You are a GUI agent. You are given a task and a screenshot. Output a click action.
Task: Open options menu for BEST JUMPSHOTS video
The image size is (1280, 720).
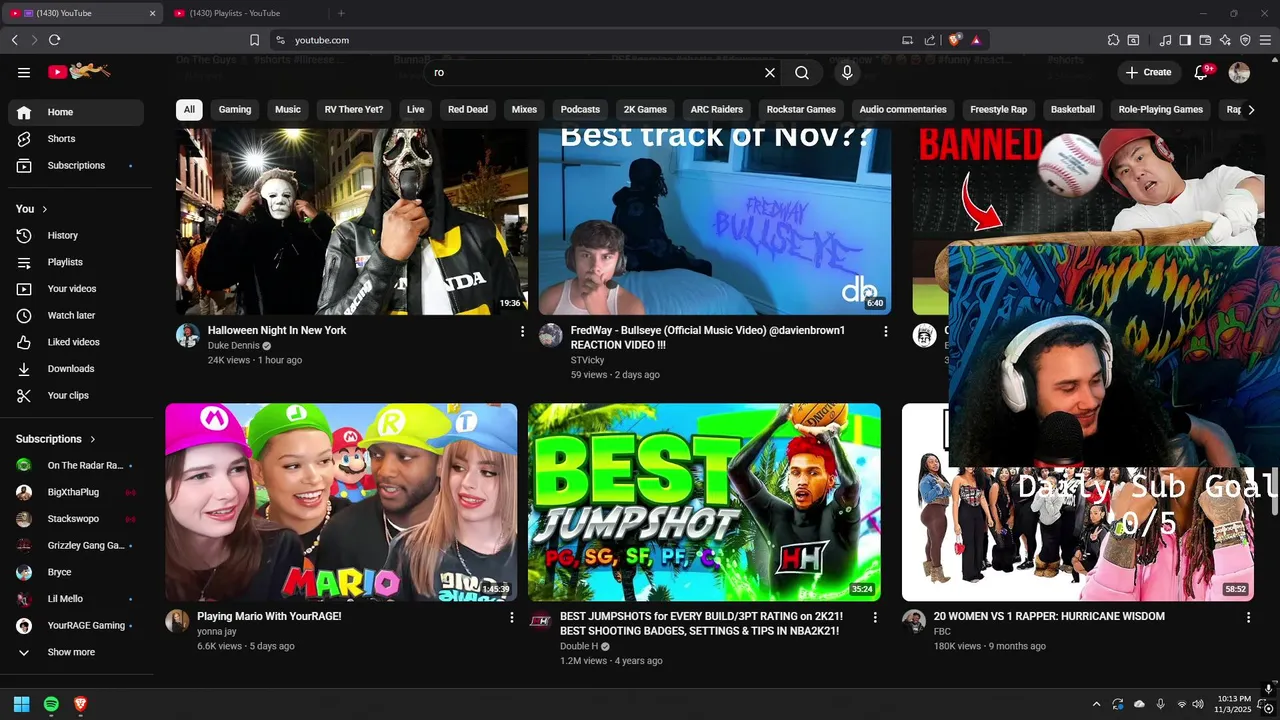click(875, 618)
